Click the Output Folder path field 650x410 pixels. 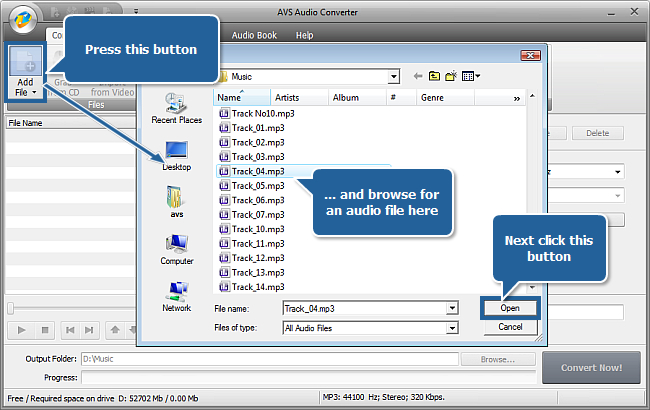coord(270,359)
